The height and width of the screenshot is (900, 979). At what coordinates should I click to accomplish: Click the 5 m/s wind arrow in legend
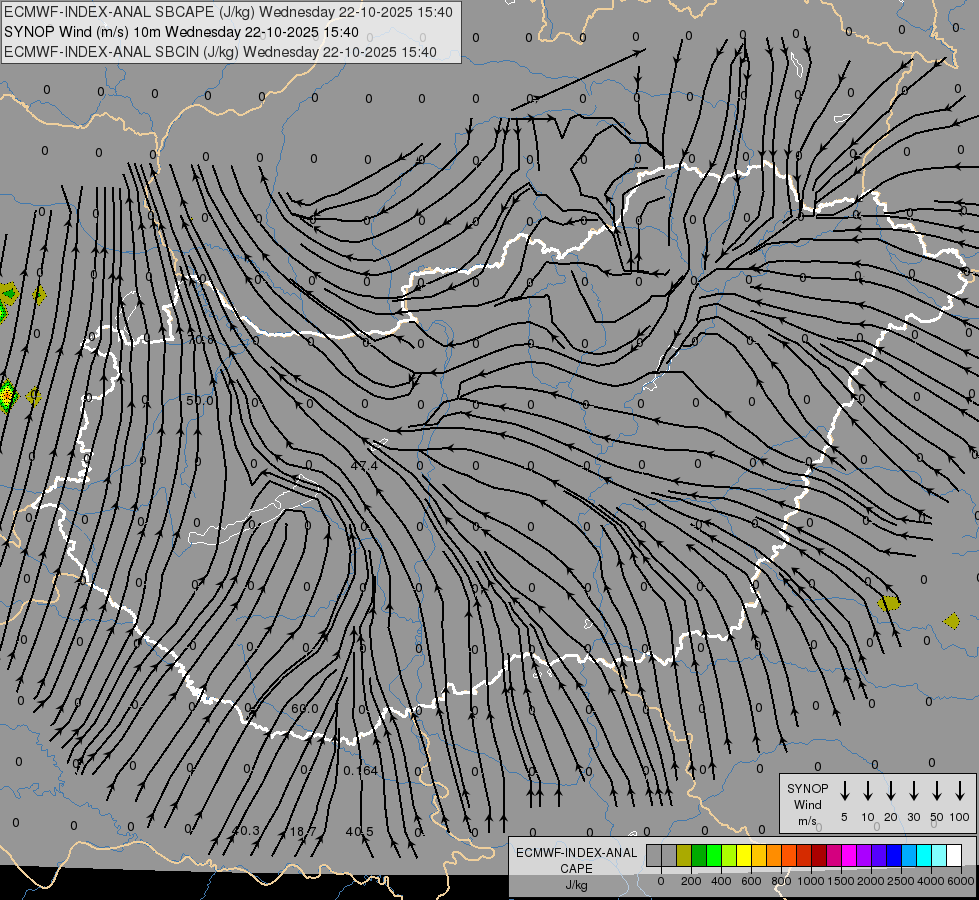coord(845,791)
